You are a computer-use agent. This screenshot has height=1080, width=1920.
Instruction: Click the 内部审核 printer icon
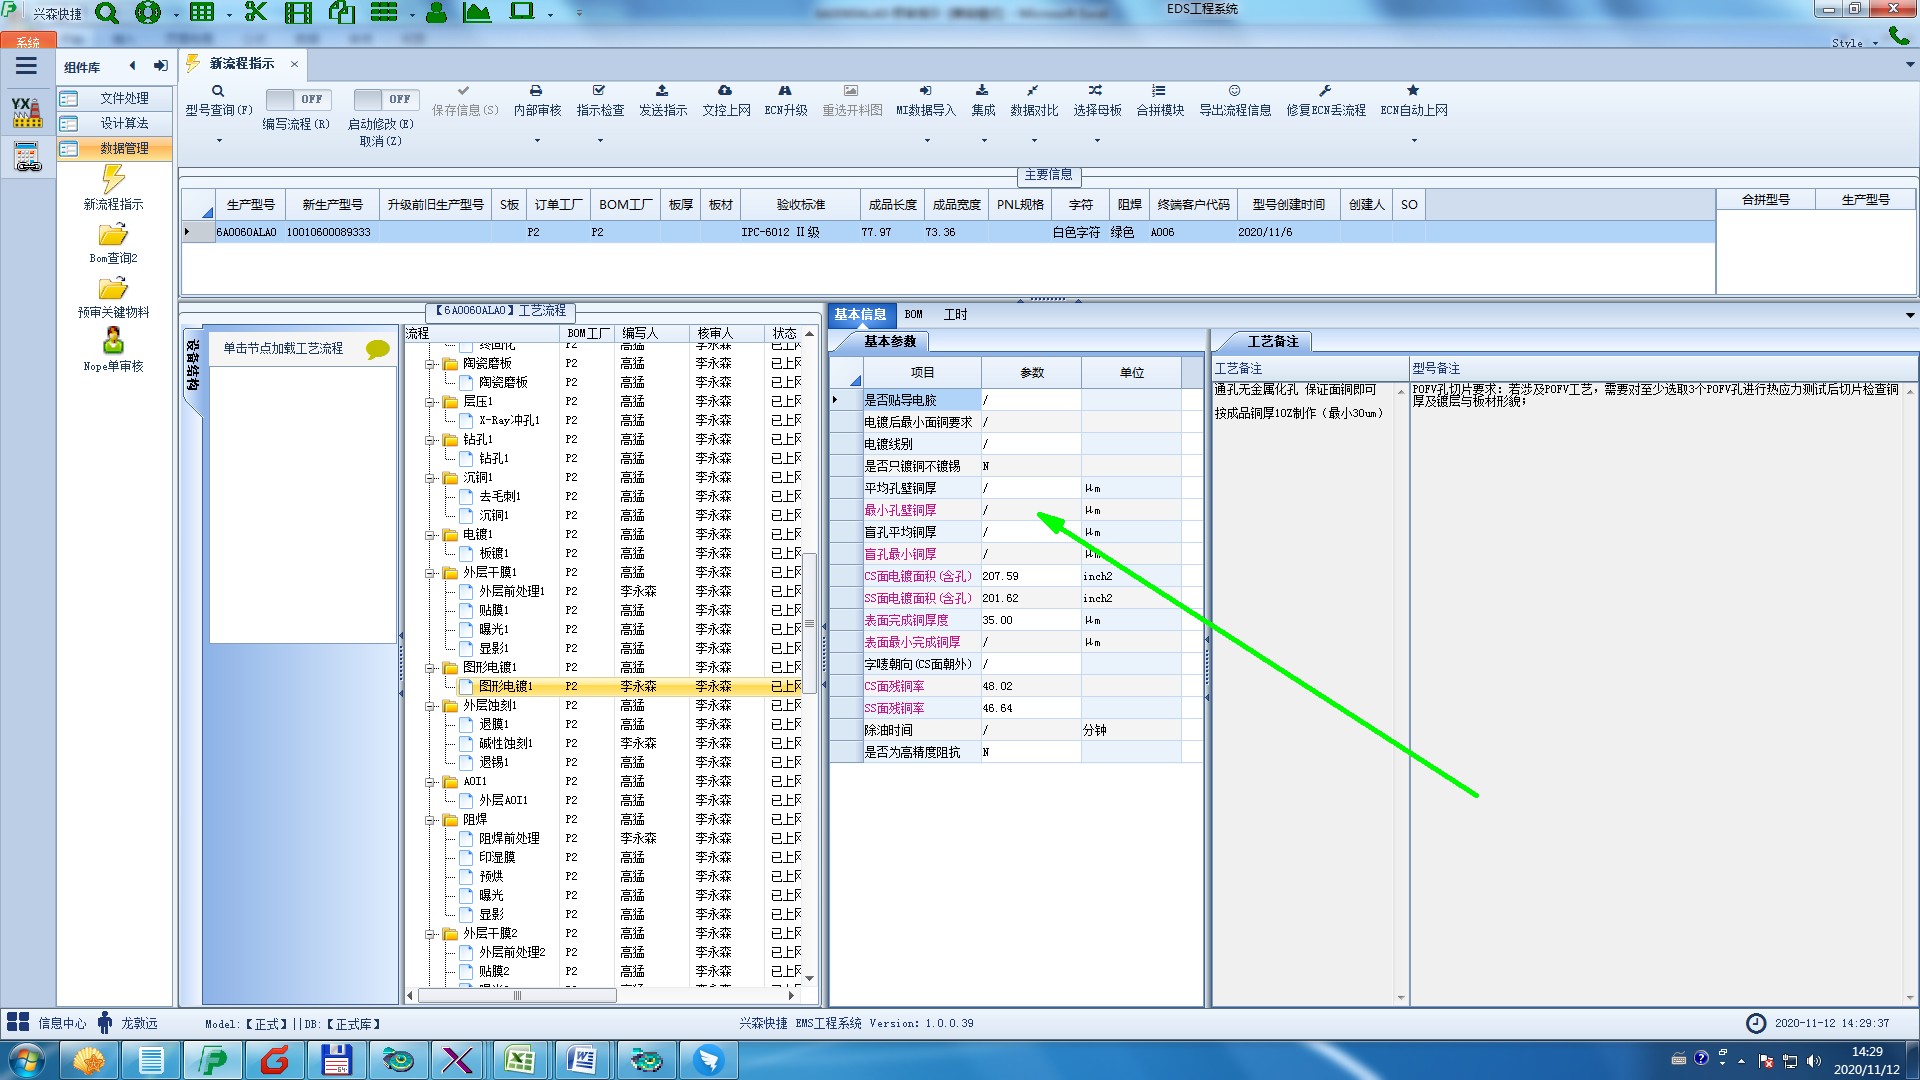pyautogui.click(x=536, y=91)
